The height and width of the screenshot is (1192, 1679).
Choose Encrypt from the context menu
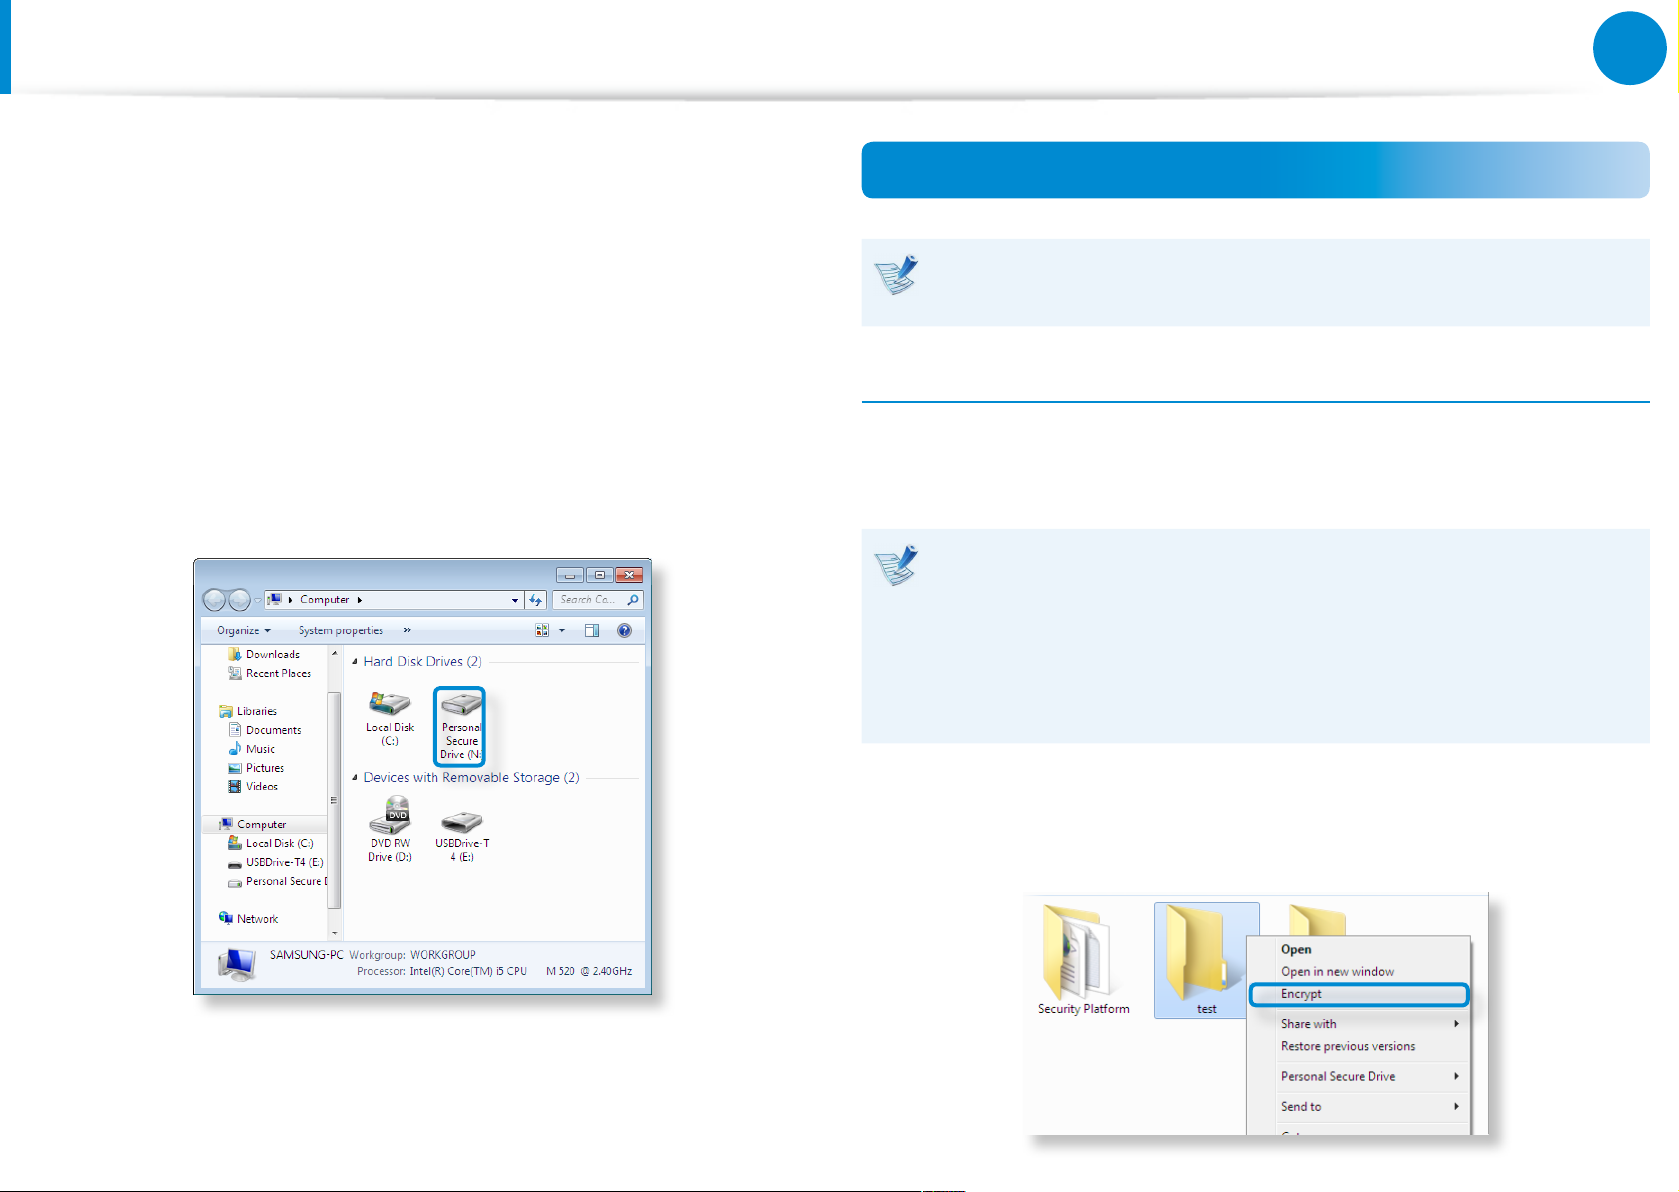[1301, 994]
